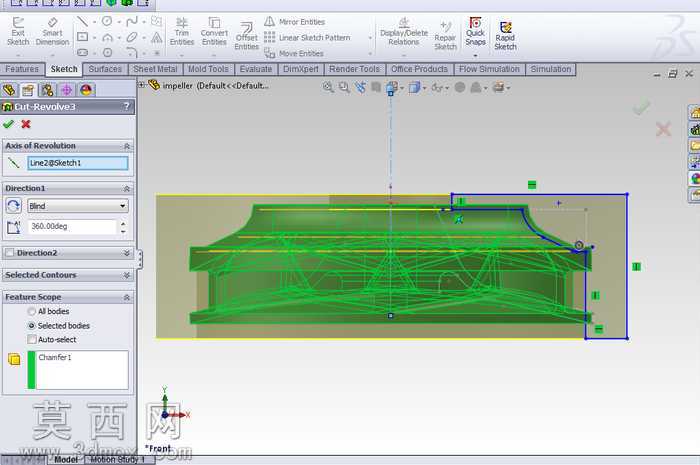Viewport: 700px width, 465px height.
Task: Confirm sketch via viewport corner checkmark
Action: coord(642,108)
